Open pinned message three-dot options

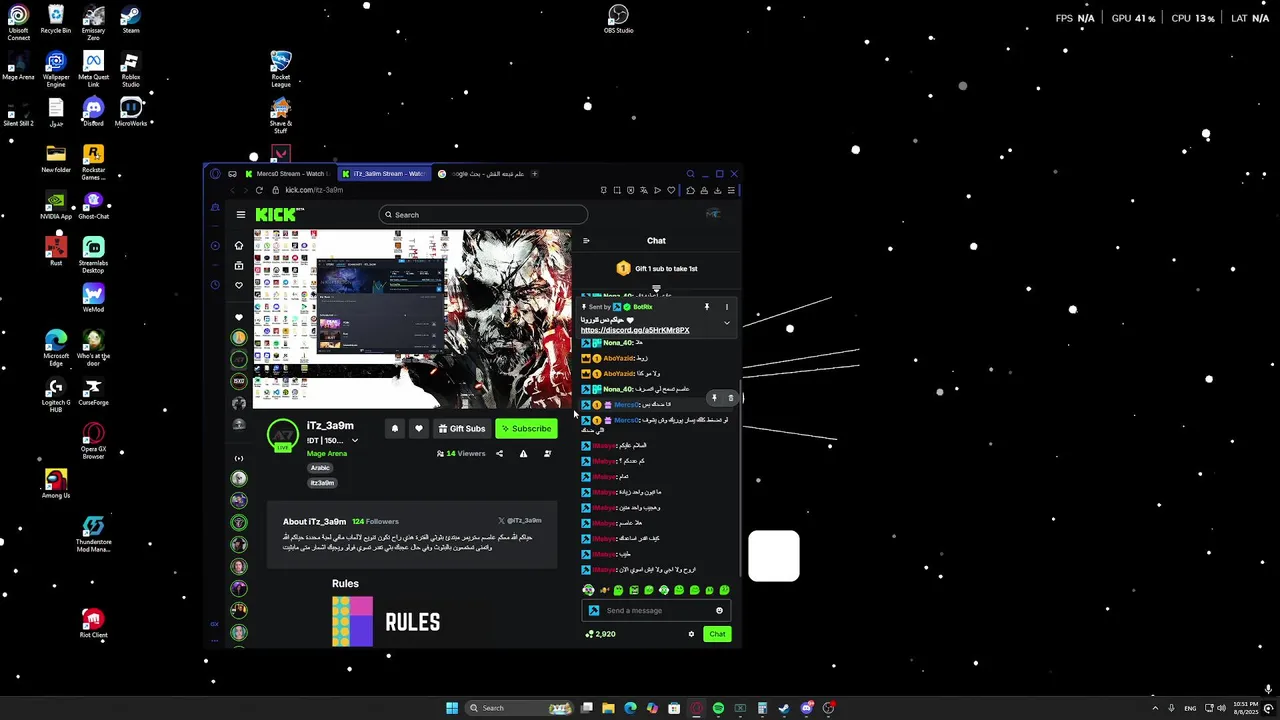coord(727,307)
